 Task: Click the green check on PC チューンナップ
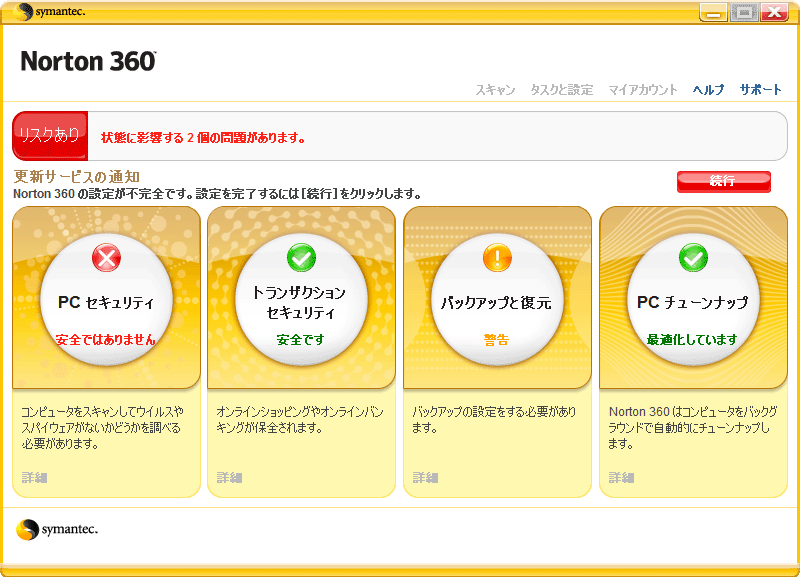[693, 258]
